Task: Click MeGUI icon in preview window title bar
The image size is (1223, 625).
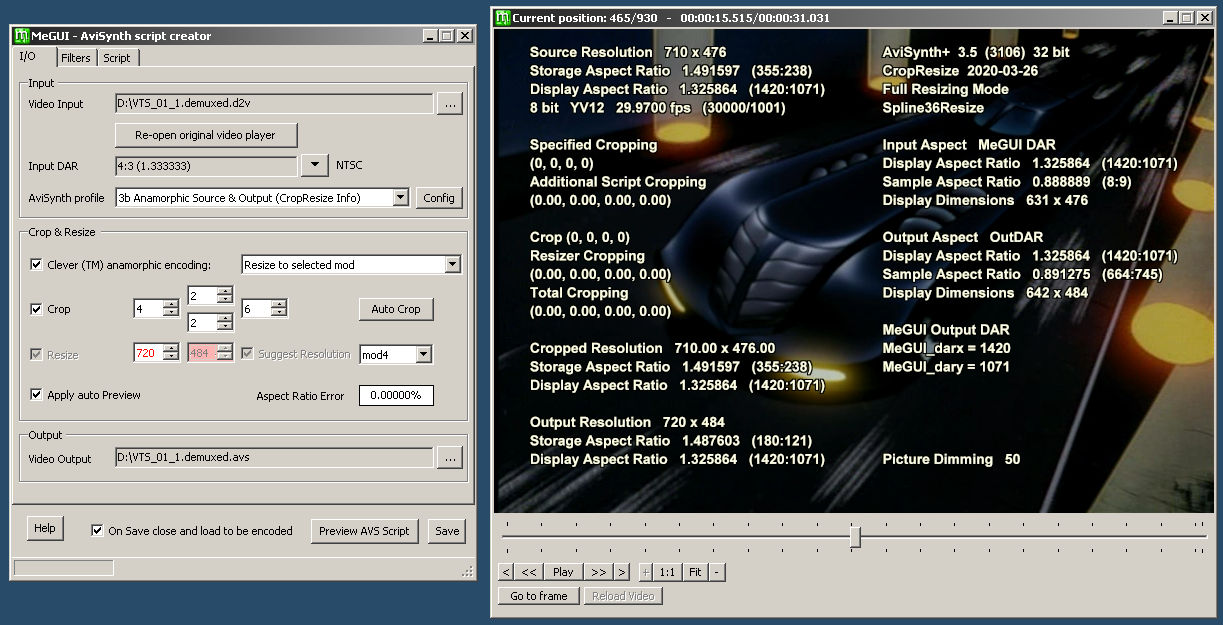Action: (503, 18)
